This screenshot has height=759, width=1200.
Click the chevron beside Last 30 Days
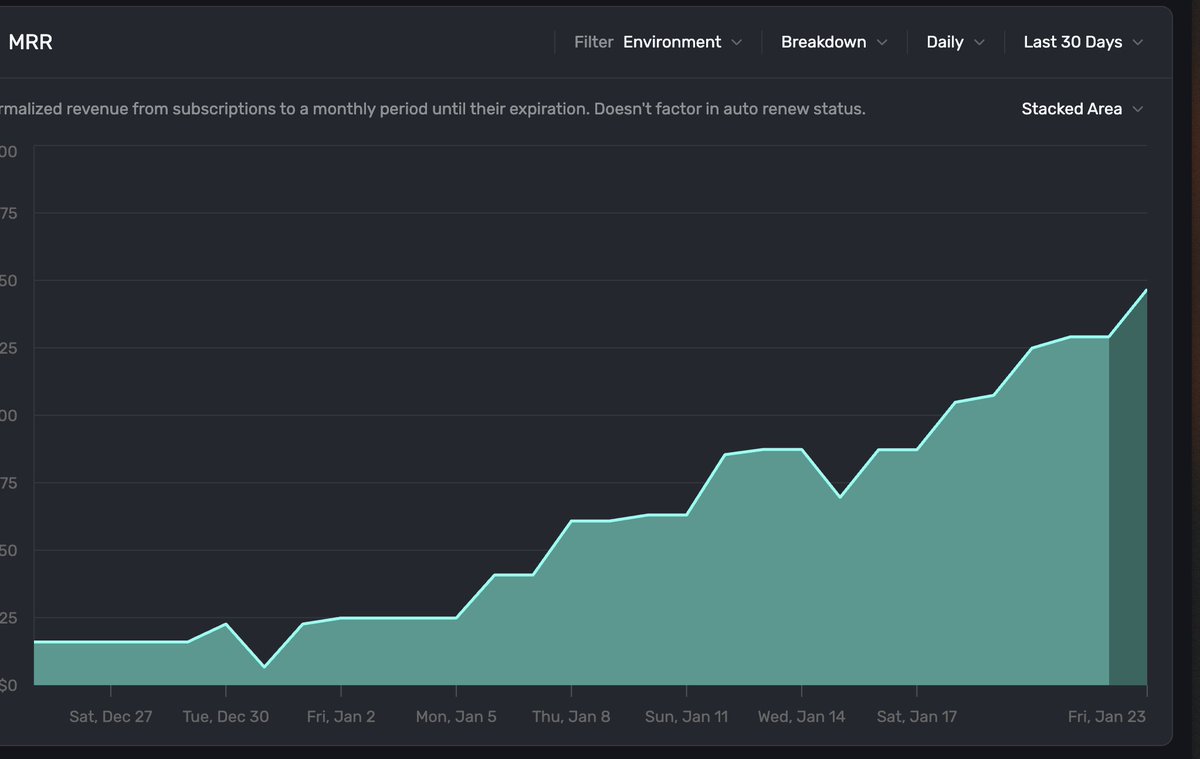(x=1138, y=42)
